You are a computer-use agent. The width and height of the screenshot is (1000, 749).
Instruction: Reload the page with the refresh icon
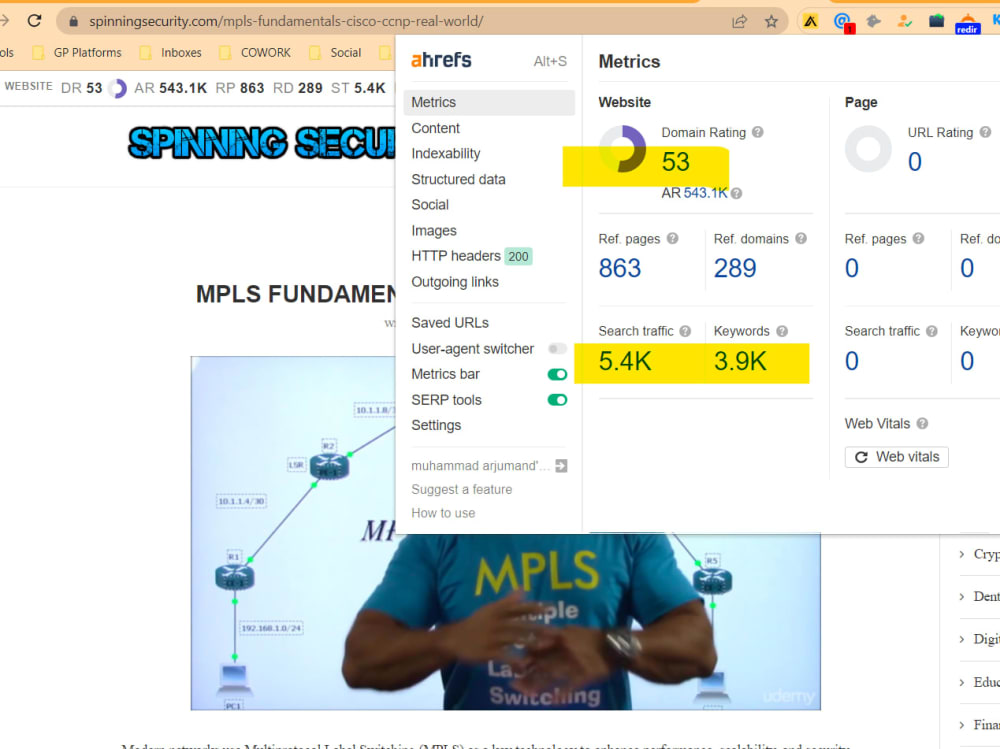point(34,20)
